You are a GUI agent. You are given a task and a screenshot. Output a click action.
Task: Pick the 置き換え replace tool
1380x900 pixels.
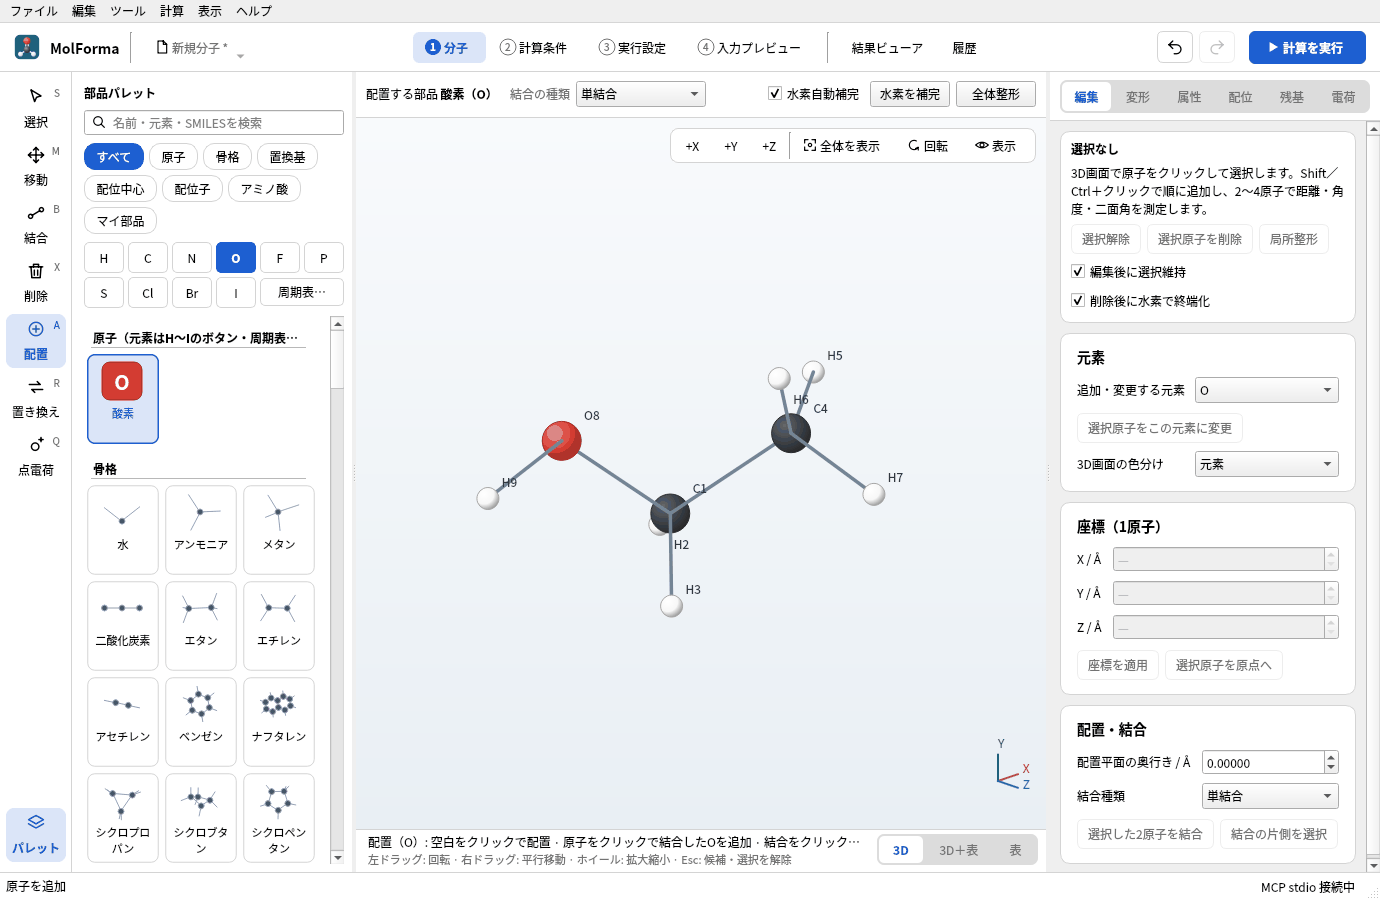pyautogui.click(x=36, y=398)
